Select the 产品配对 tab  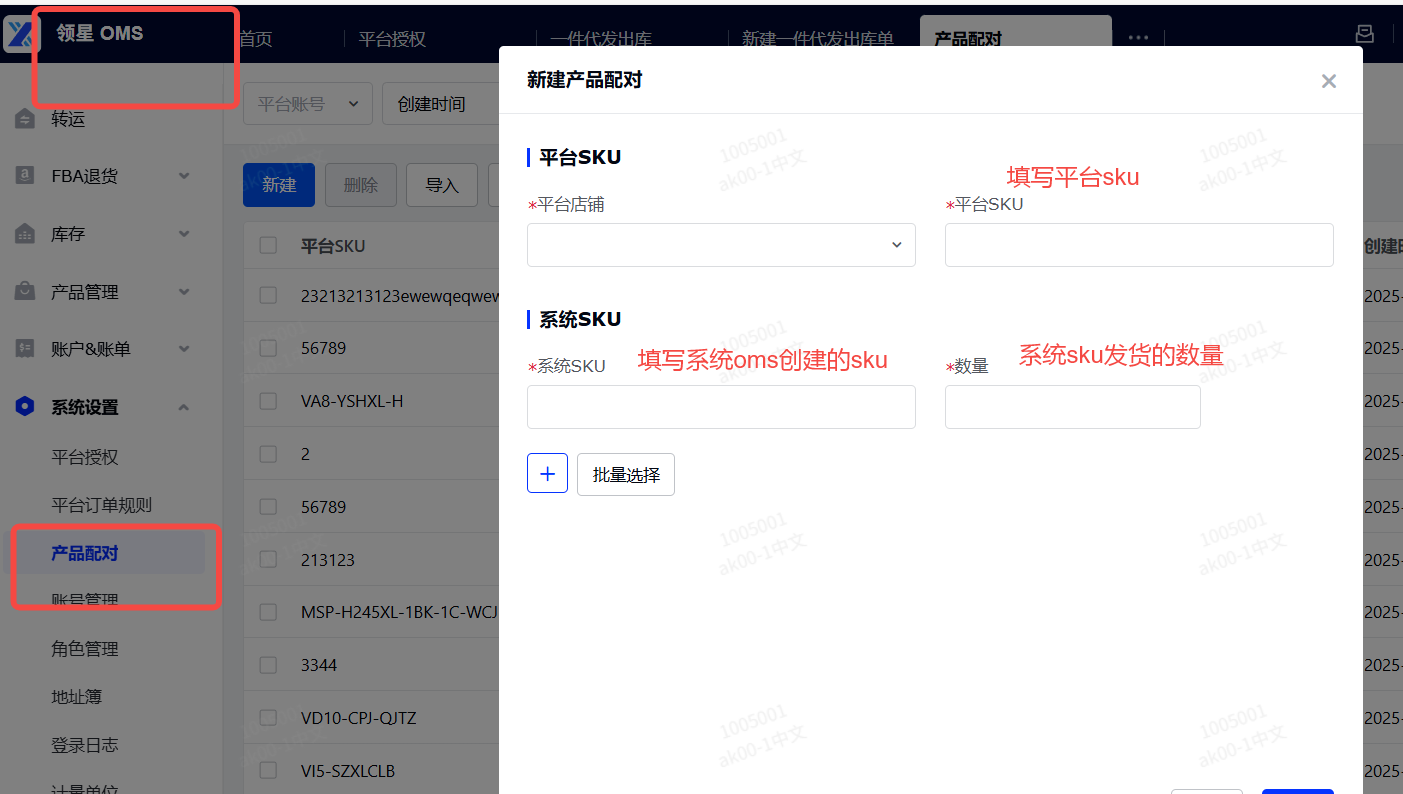tap(968, 39)
